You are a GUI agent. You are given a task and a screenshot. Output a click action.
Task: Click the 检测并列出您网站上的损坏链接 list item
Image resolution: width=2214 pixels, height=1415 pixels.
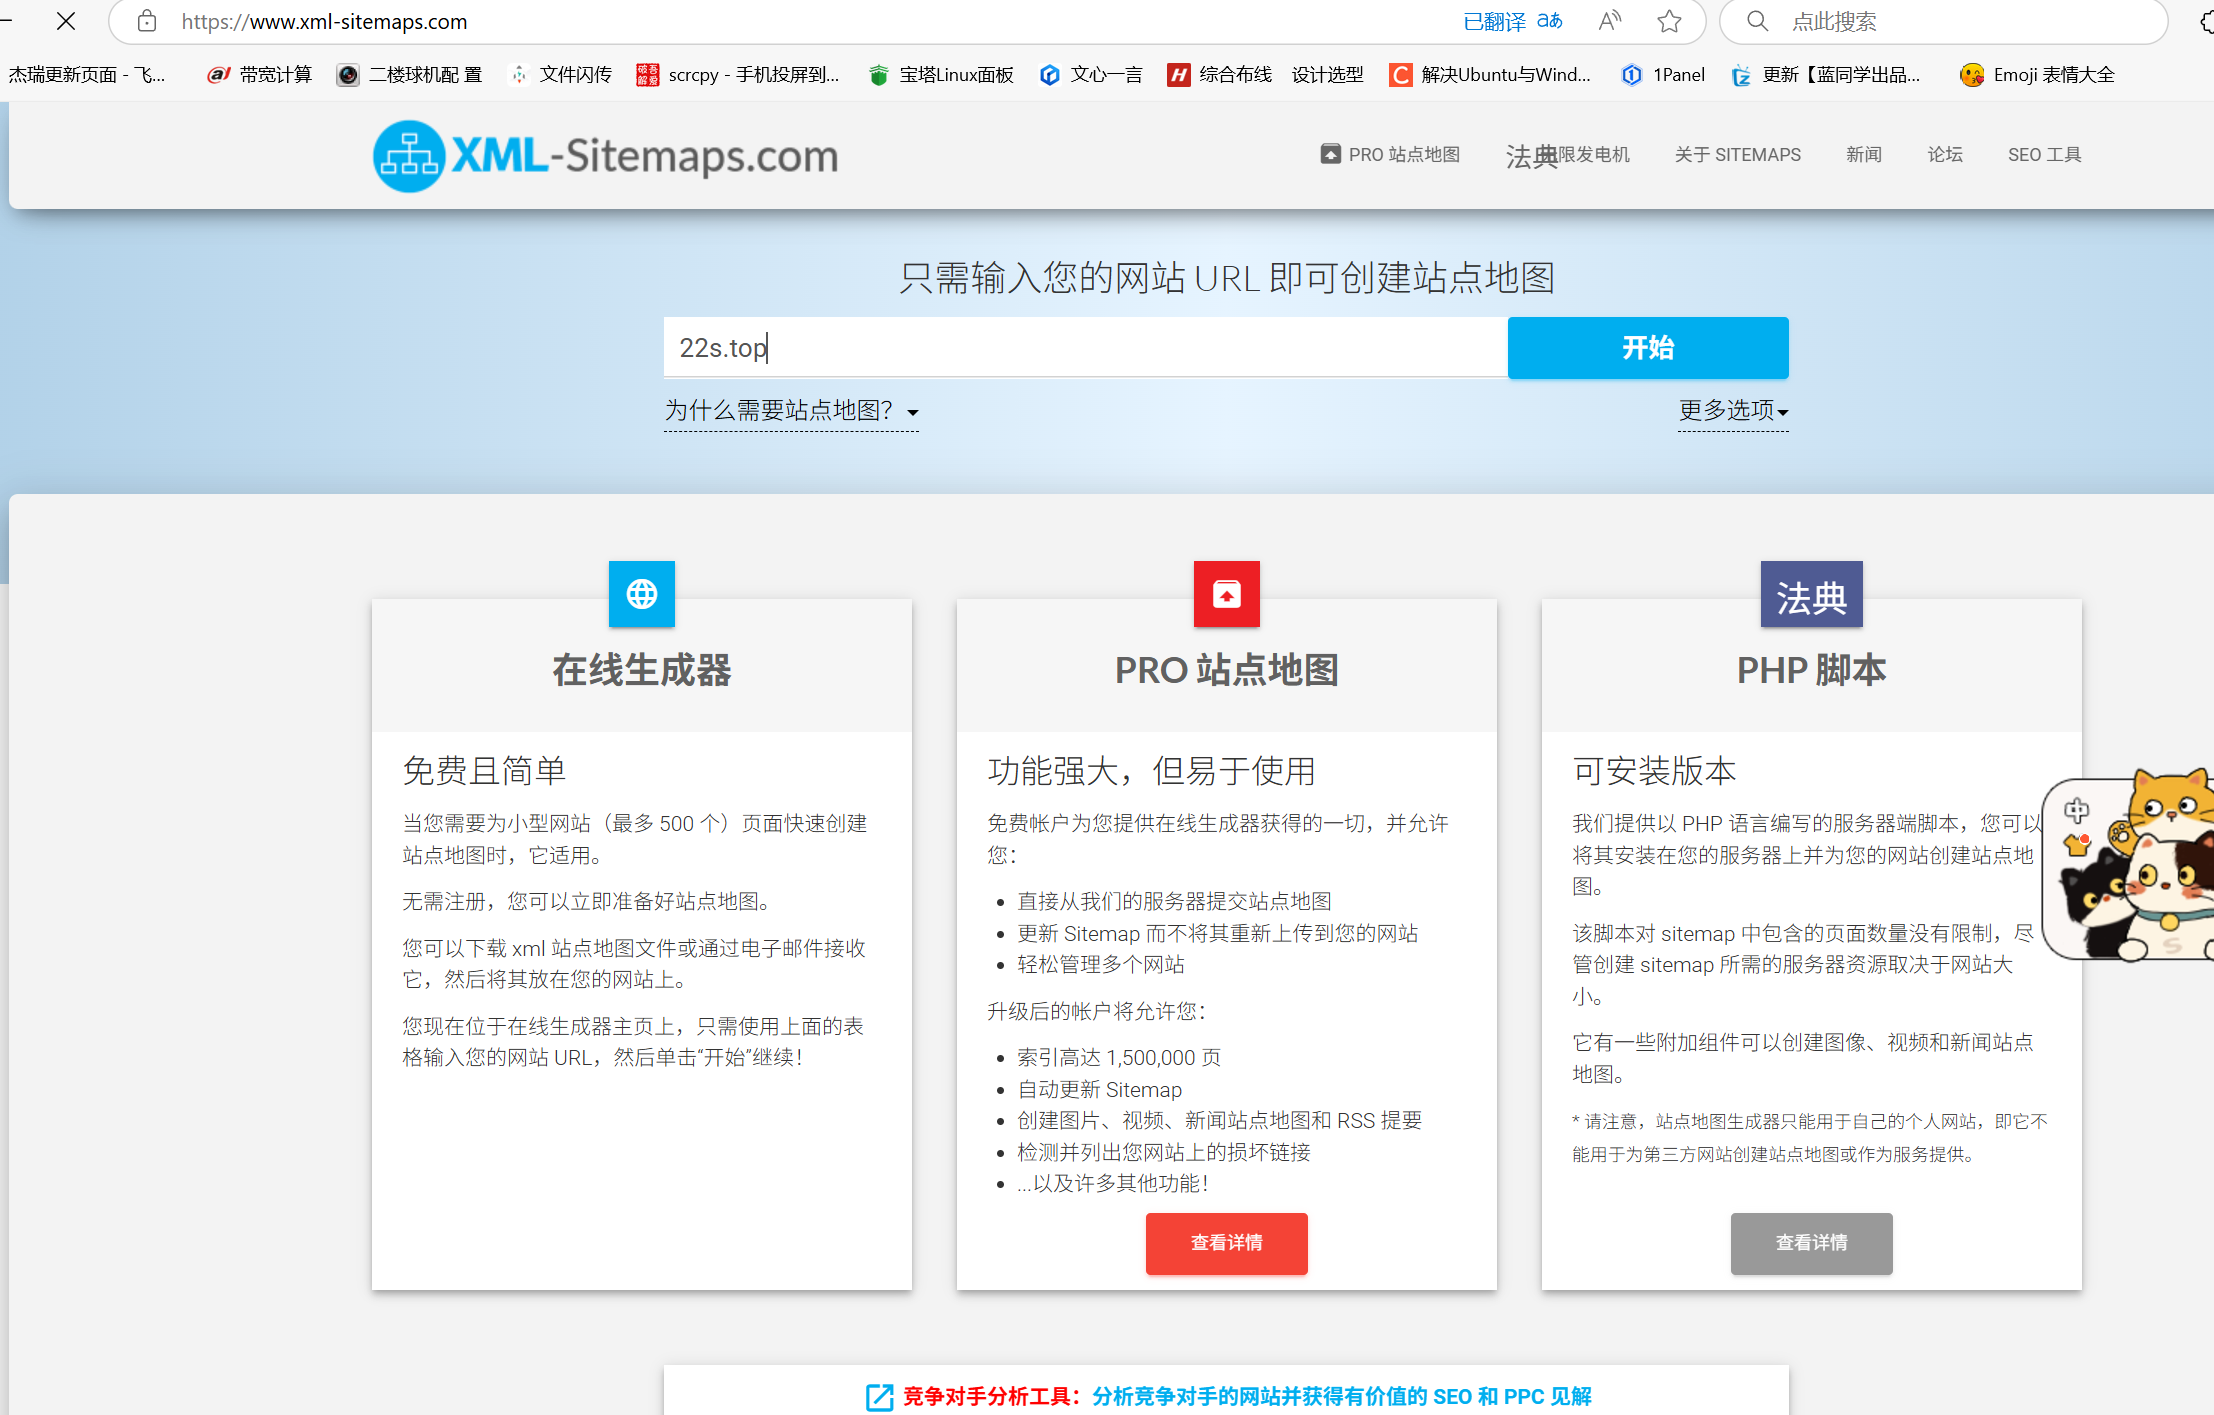(1164, 1153)
